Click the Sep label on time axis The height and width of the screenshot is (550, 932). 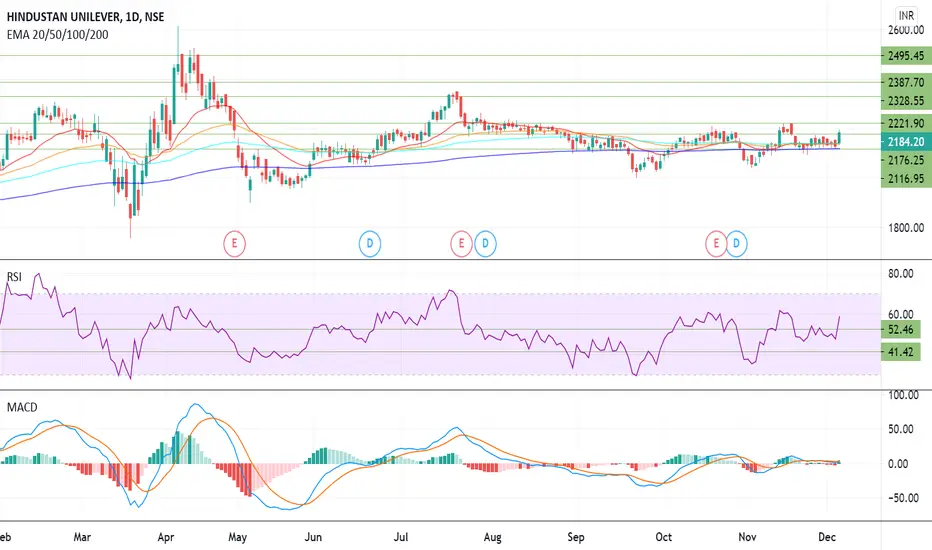(576, 537)
